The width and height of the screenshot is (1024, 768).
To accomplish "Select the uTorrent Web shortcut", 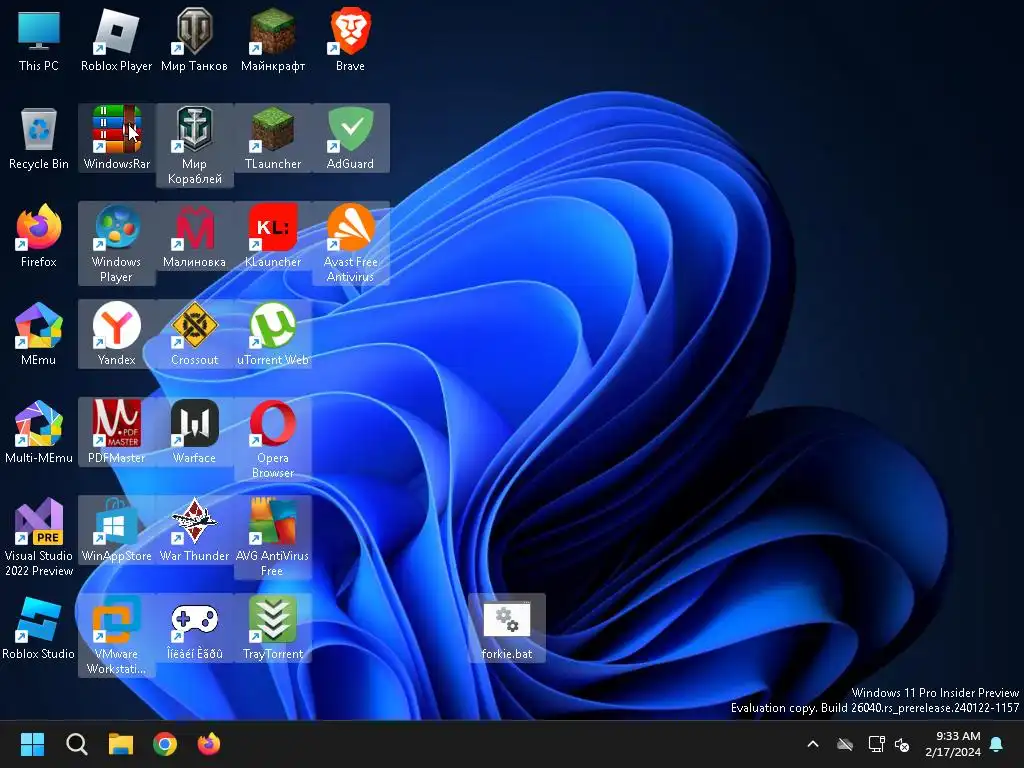I will [x=272, y=334].
